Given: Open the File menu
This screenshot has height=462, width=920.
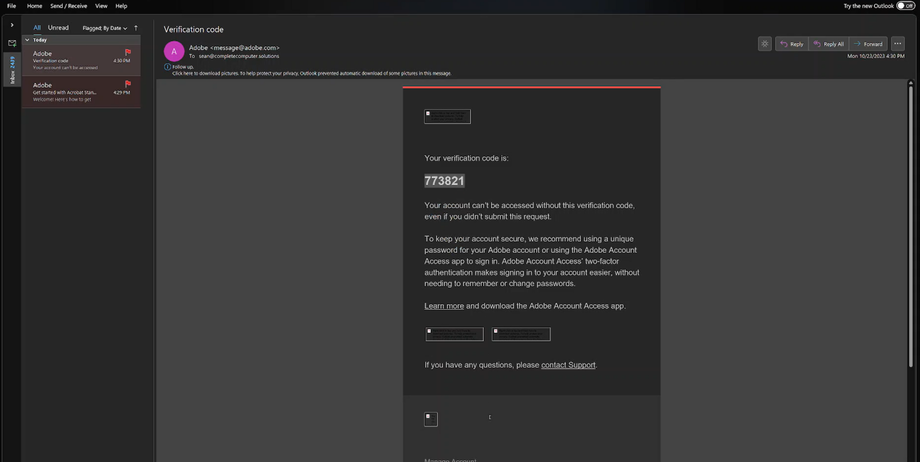Looking at the screenshot, I should pyautogui.click(x=11, y=6).
